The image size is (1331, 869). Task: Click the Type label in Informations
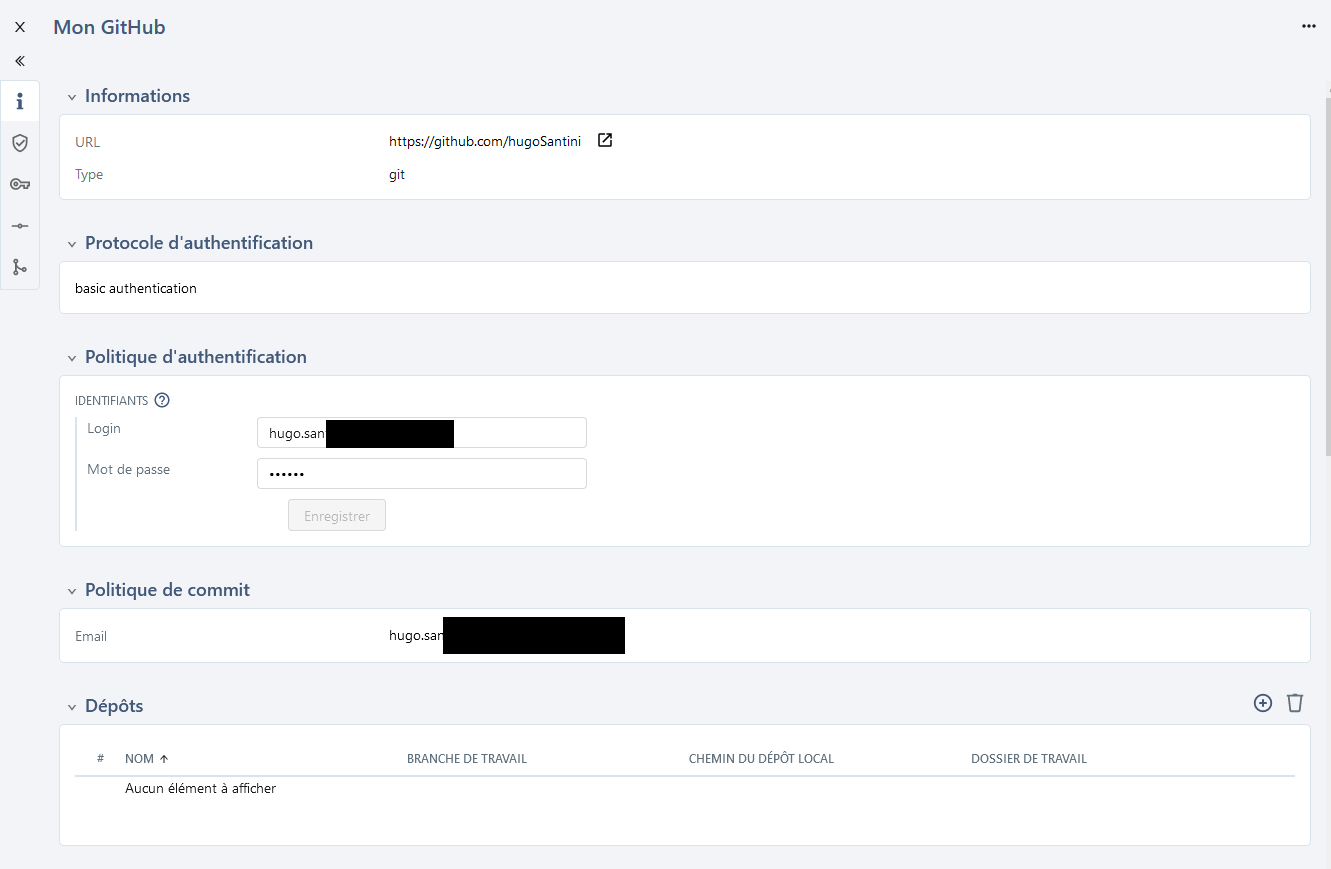89,174
